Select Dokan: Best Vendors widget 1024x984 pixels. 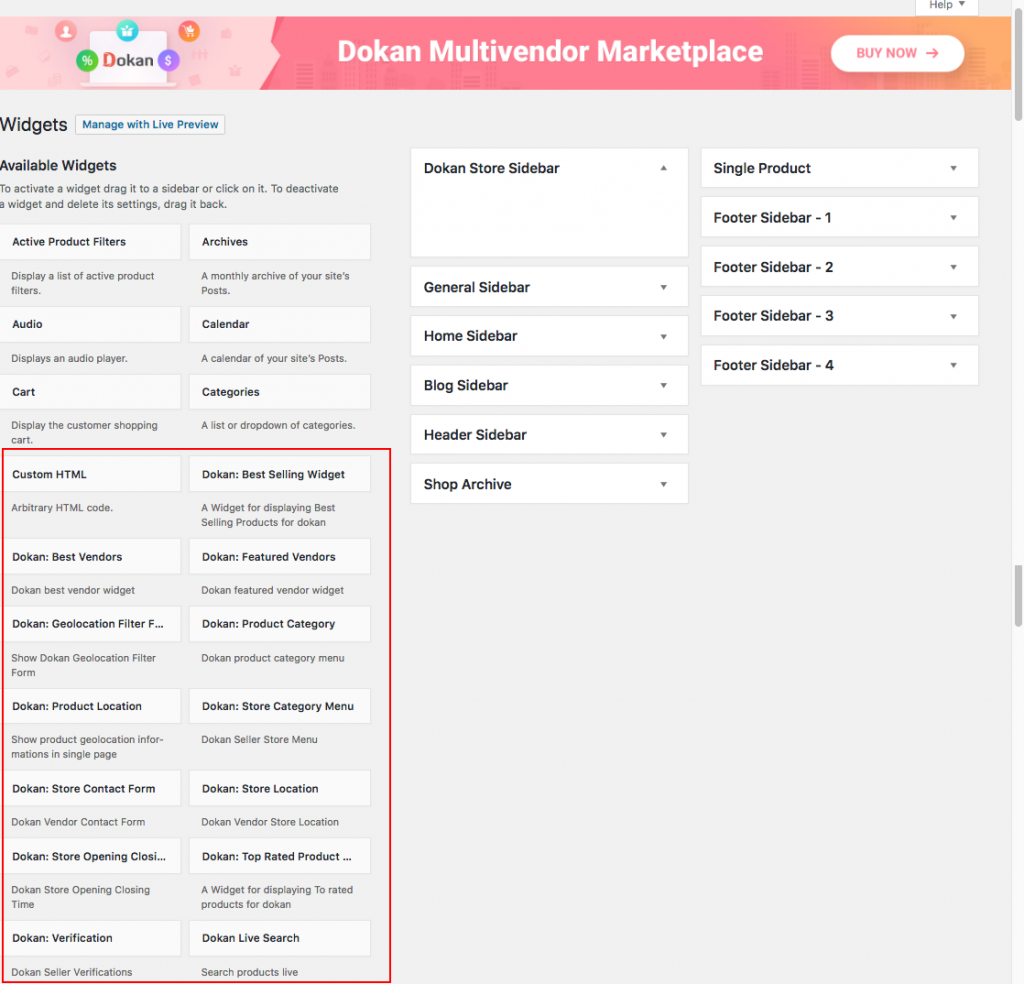click(90, 556)
